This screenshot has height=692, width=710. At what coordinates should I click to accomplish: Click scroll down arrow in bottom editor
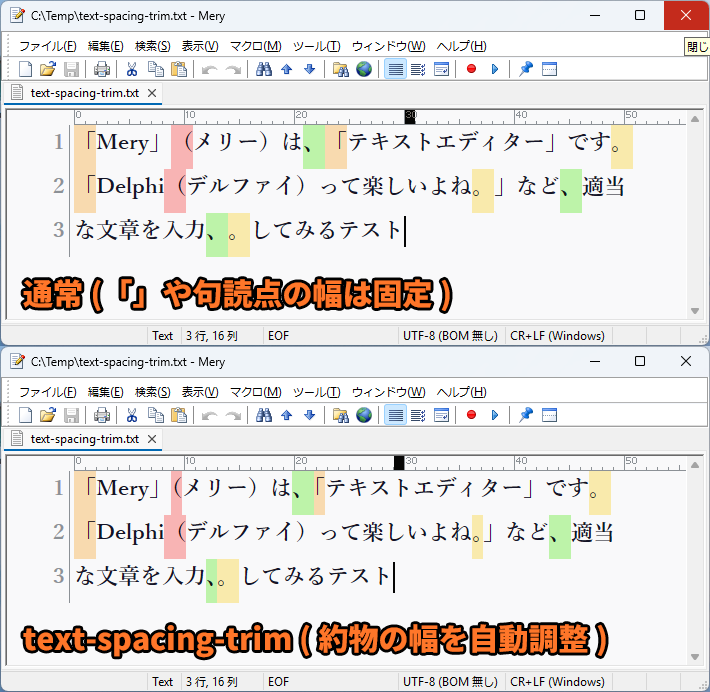695,657
